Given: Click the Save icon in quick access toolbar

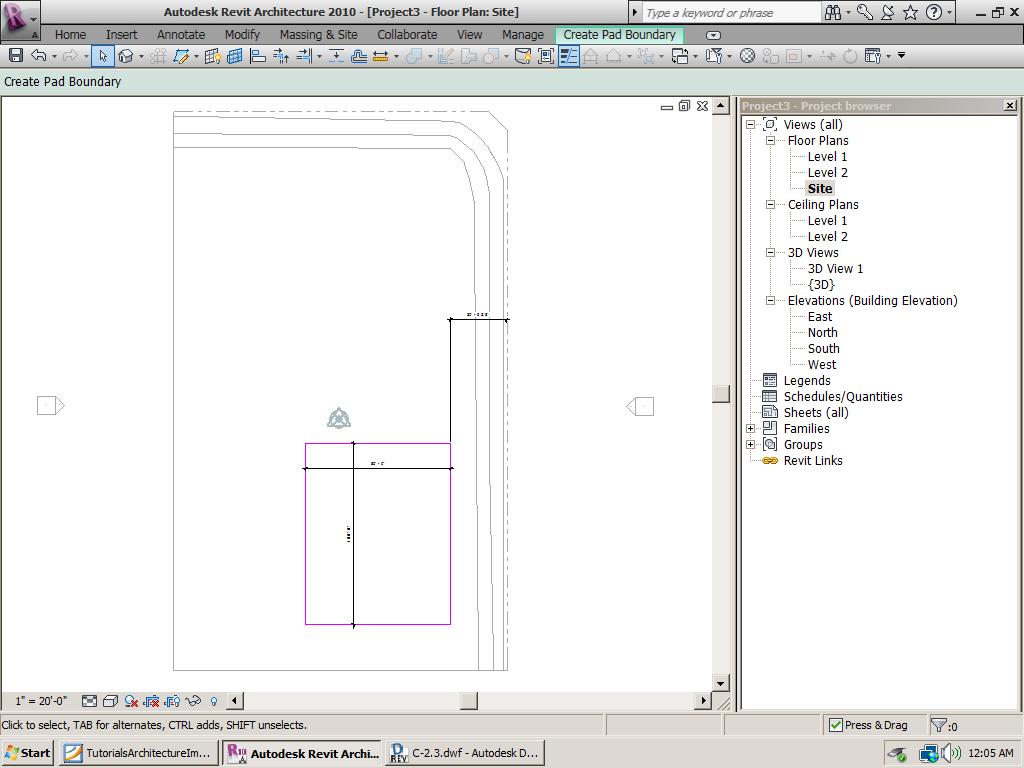Looking at the screenshot, I should tap(15, 56).
